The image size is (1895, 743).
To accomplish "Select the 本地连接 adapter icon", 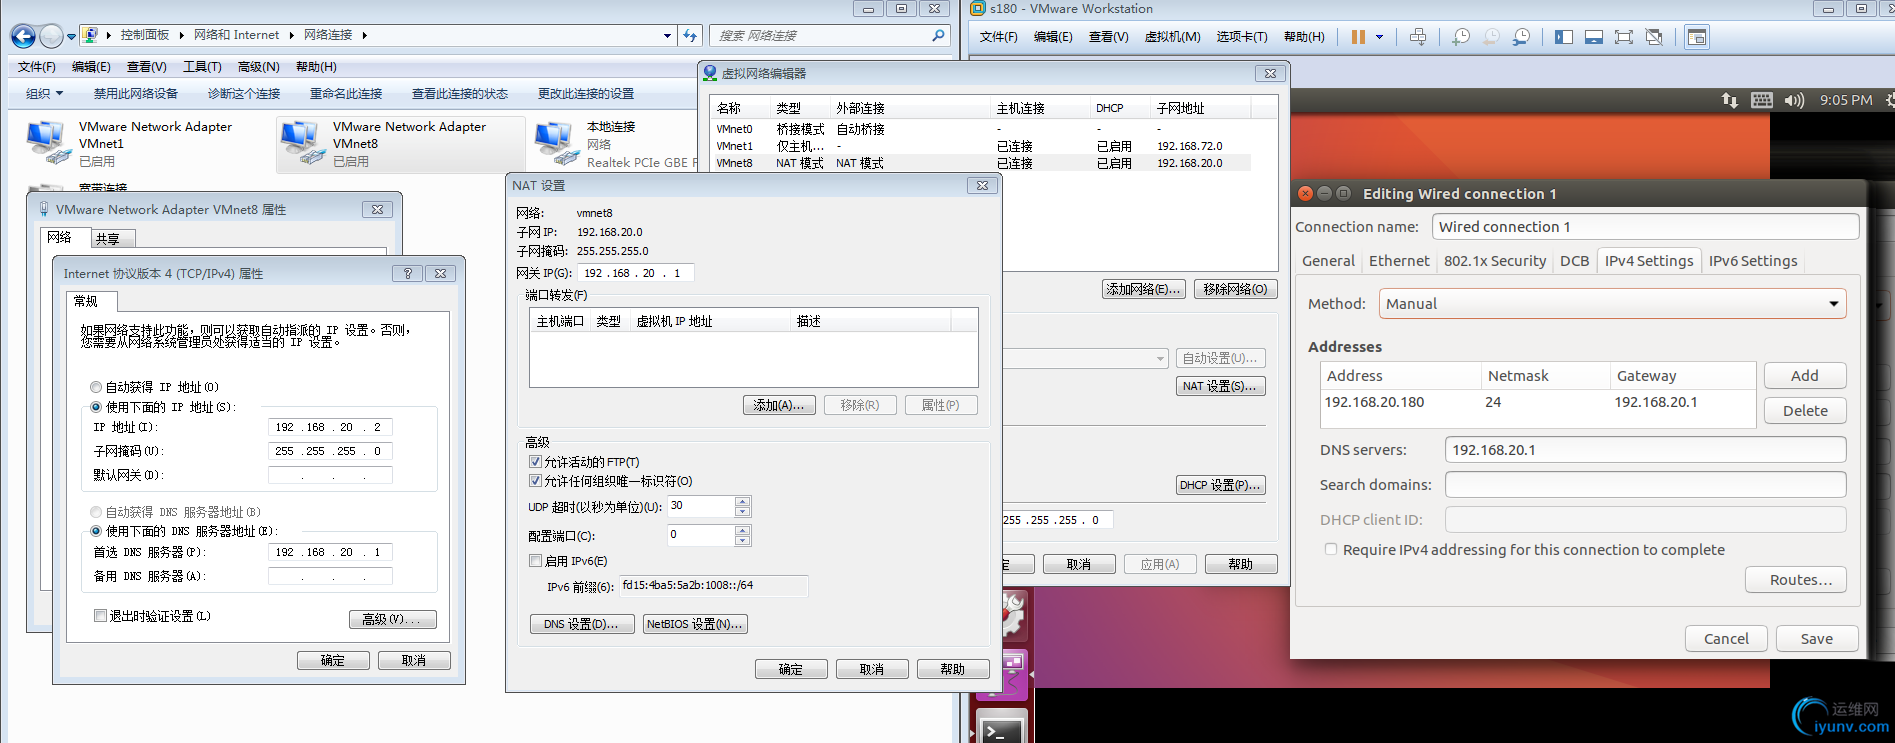I will point(556,144).
